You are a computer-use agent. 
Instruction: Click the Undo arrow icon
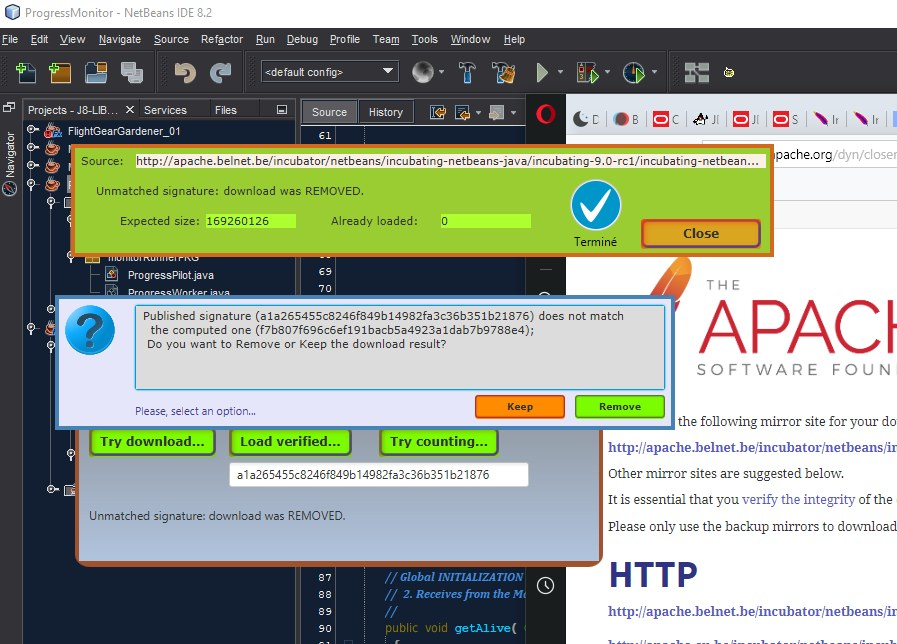coord(185,72)
